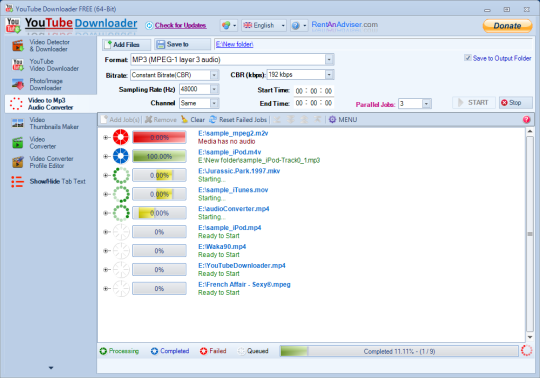This screenshot has width=540, height=378.
Task: Open Video Converter Profile Editor tab
Action: click(51, 162)
